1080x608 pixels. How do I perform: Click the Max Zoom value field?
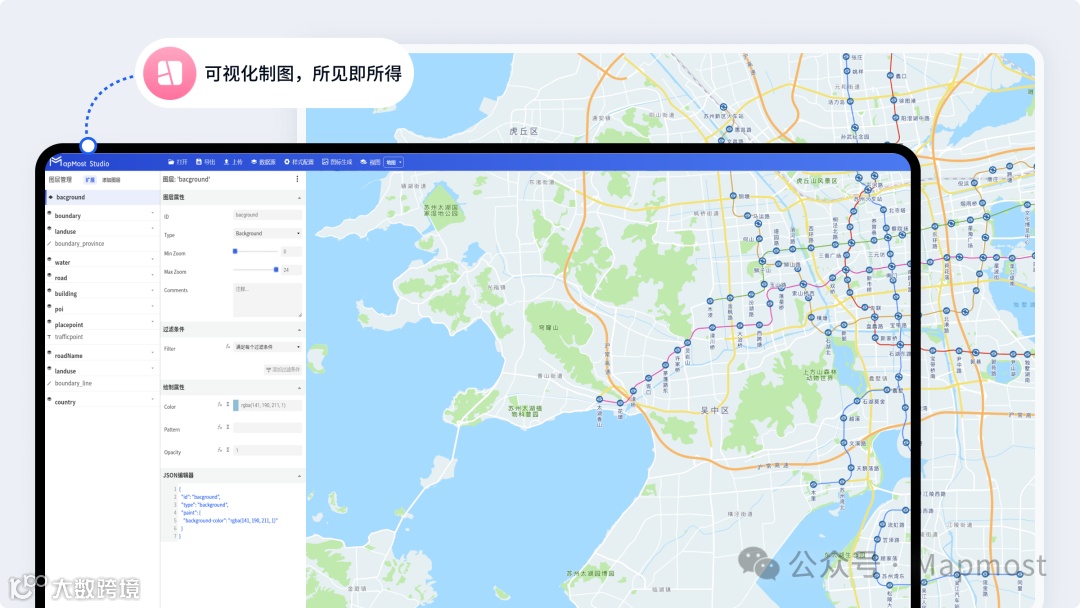coord(291,270)
